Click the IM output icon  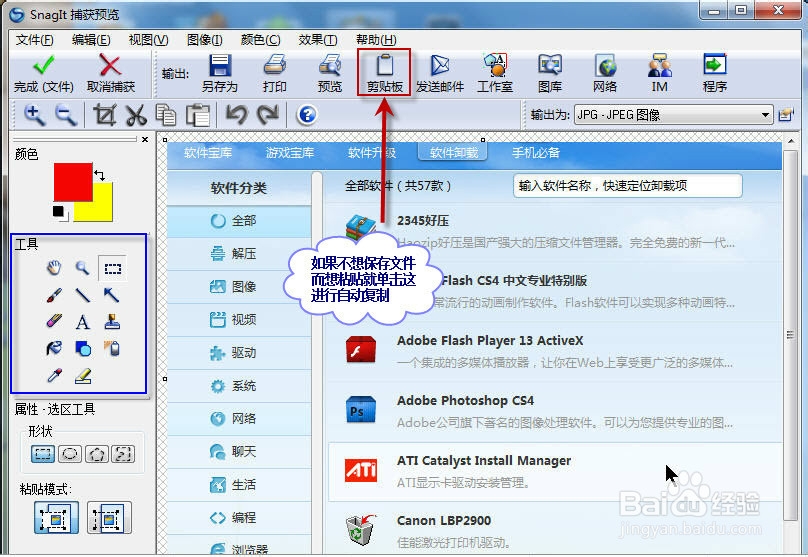point(660,65)
